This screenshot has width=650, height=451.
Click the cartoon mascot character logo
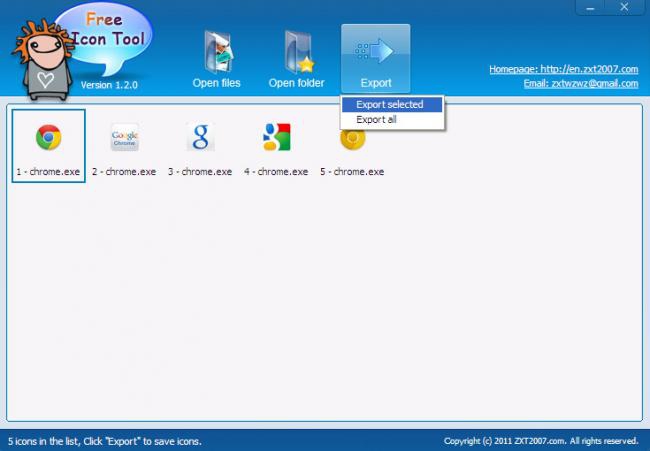(43, 60)
